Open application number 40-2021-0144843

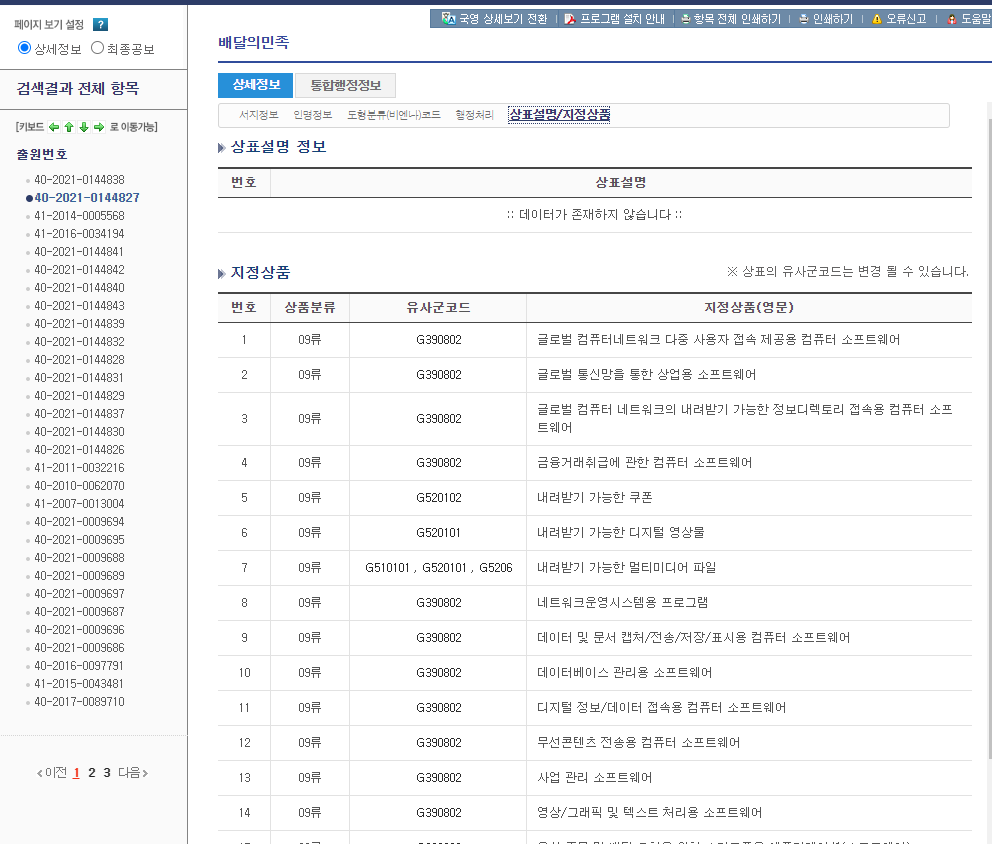point(79,306)
